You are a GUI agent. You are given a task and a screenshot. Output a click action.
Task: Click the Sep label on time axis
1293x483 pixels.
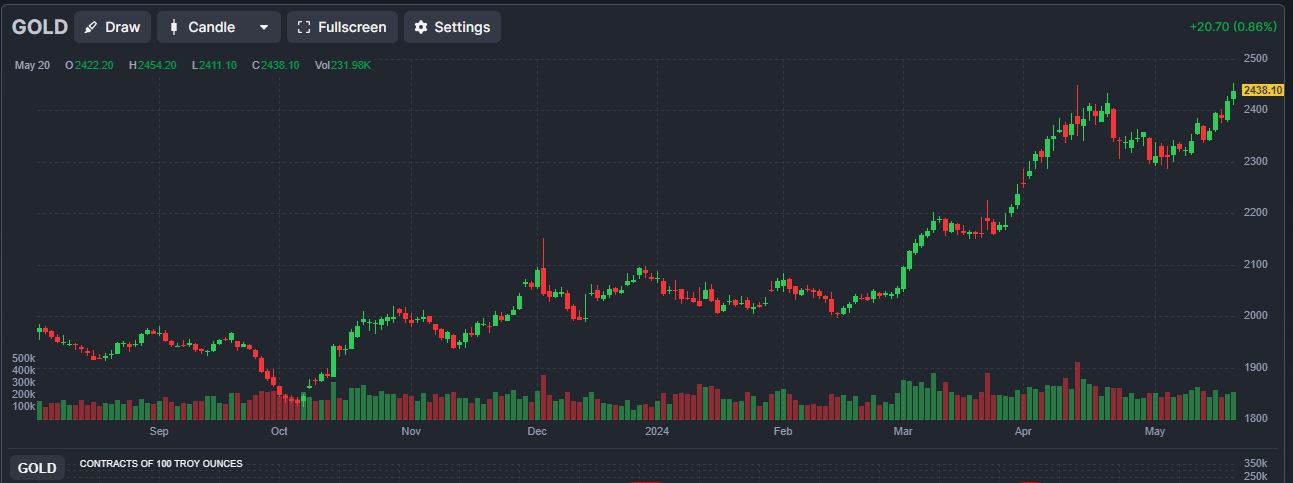pyautogui.click(x=159, y=432)
